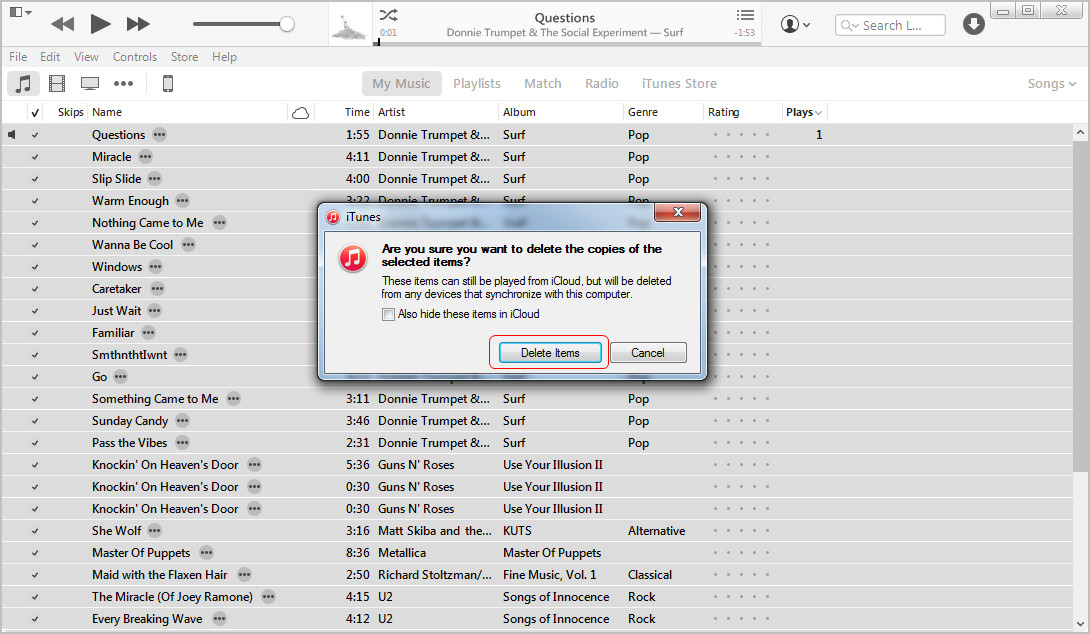Click the song list scrollbar down arrow
1090x634 pixels.
[x=1080, y=624]
